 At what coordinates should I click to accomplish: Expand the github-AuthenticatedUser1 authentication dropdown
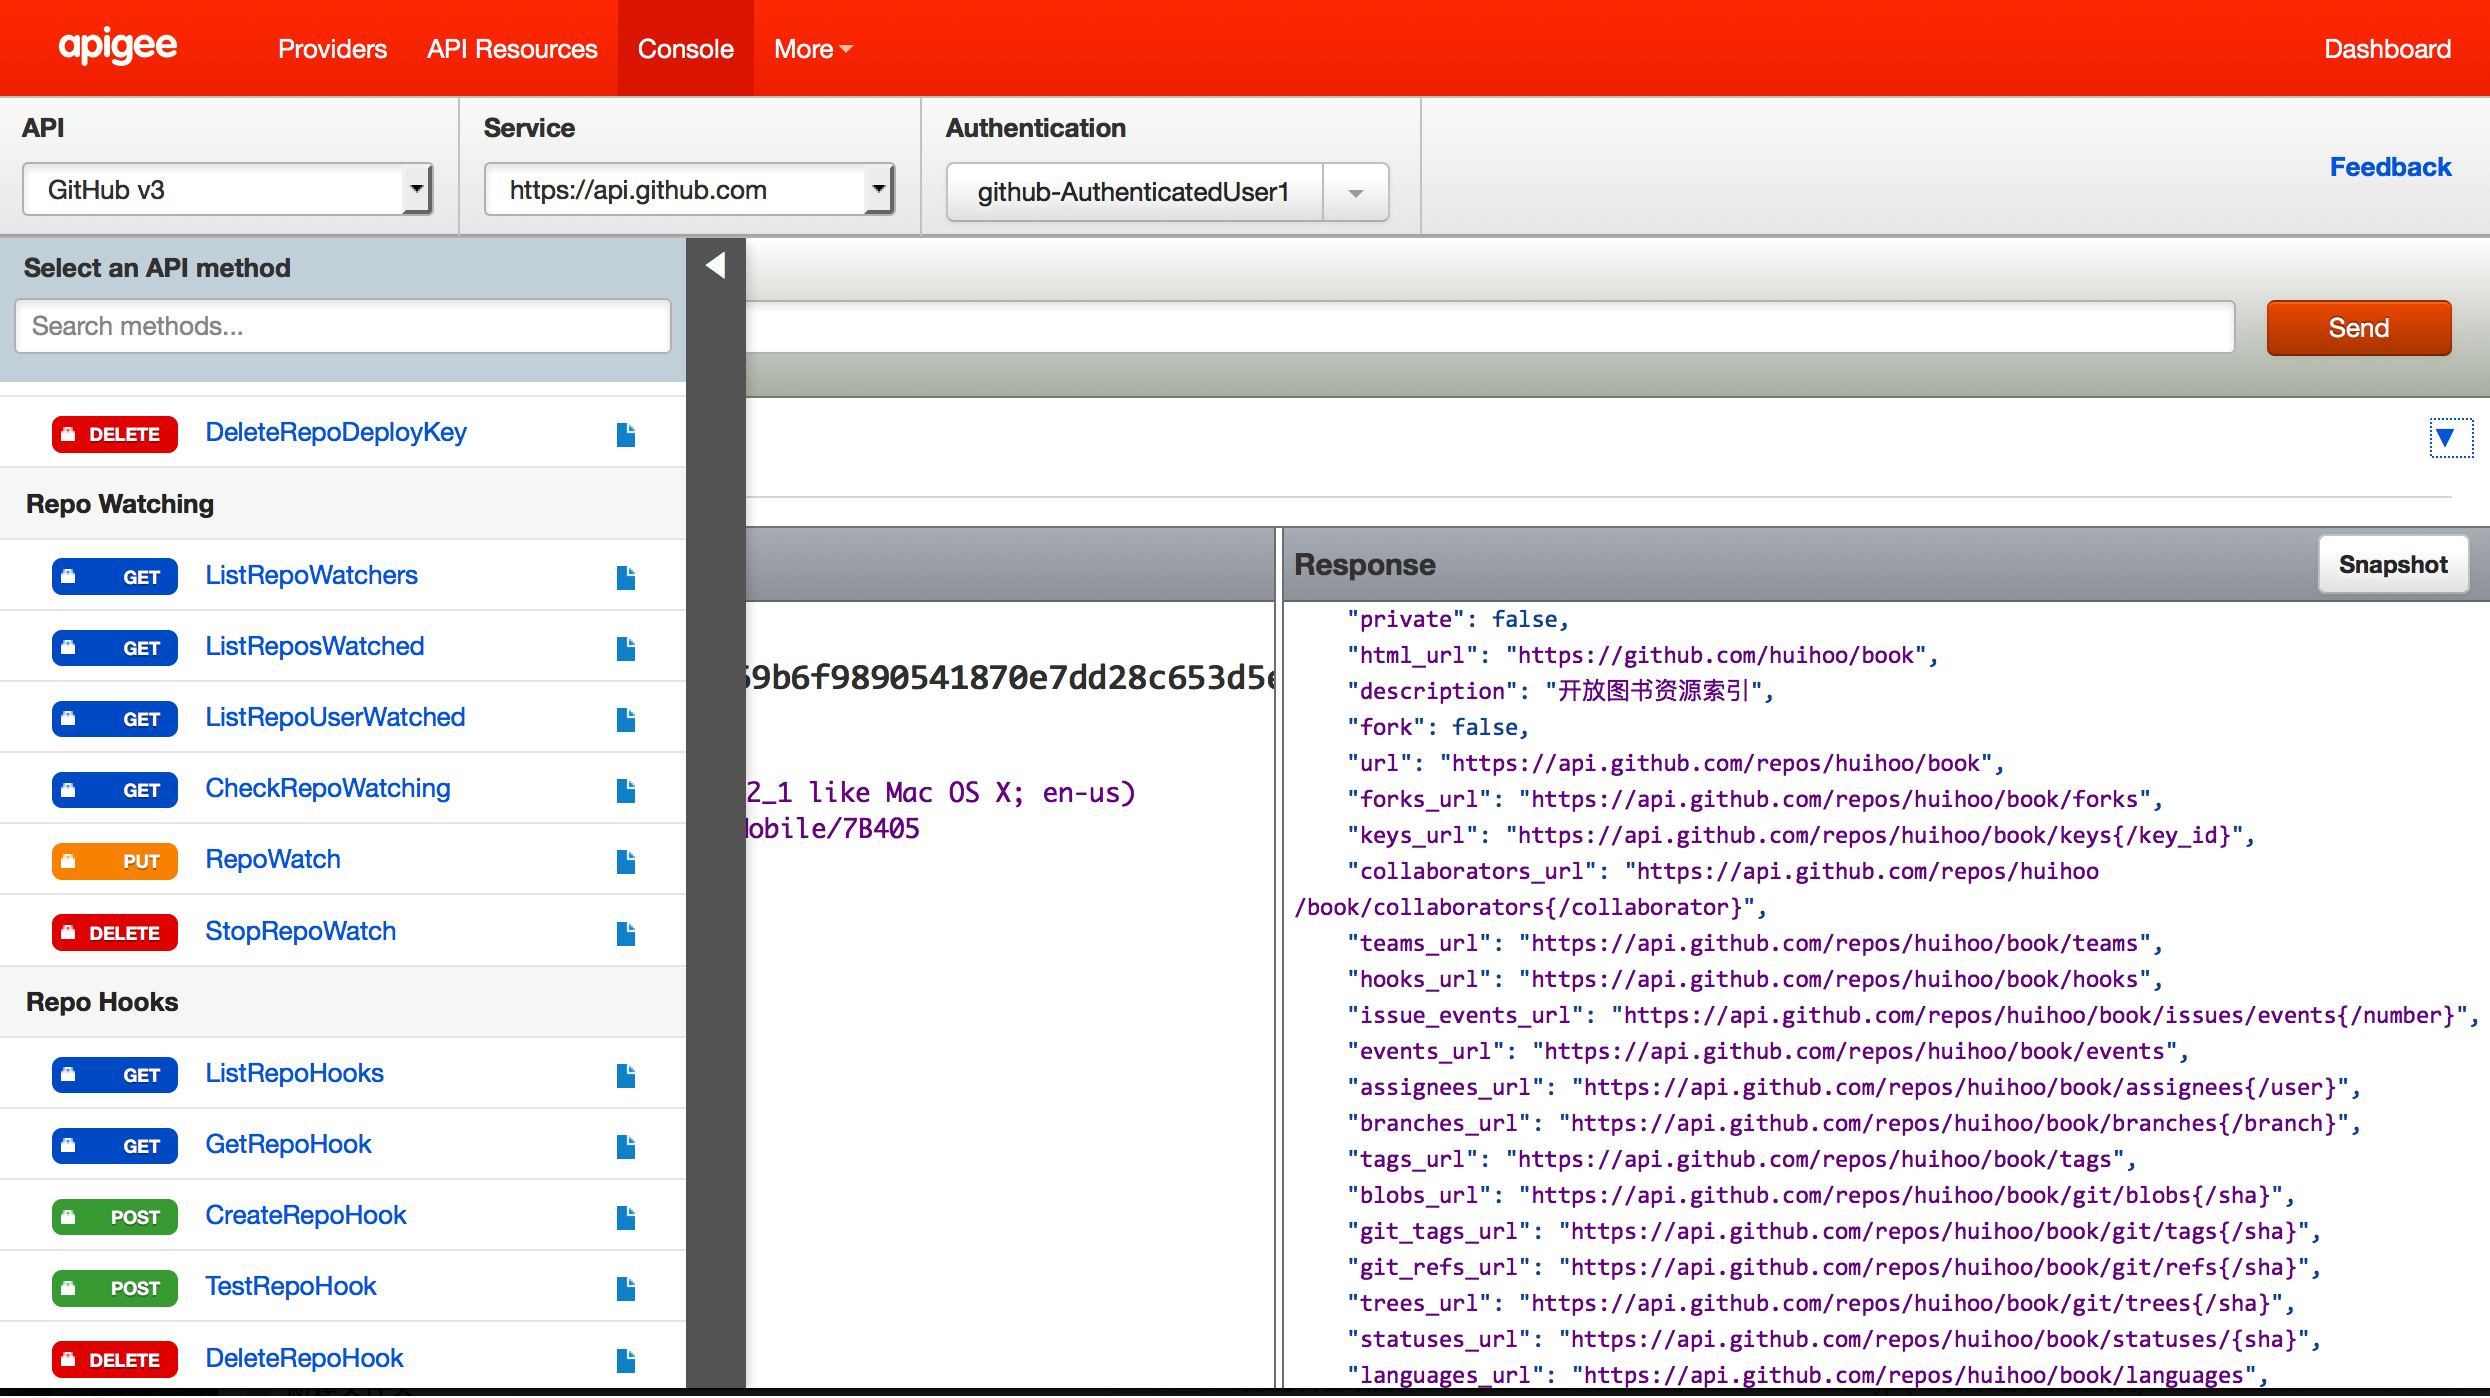(1355, 192)
